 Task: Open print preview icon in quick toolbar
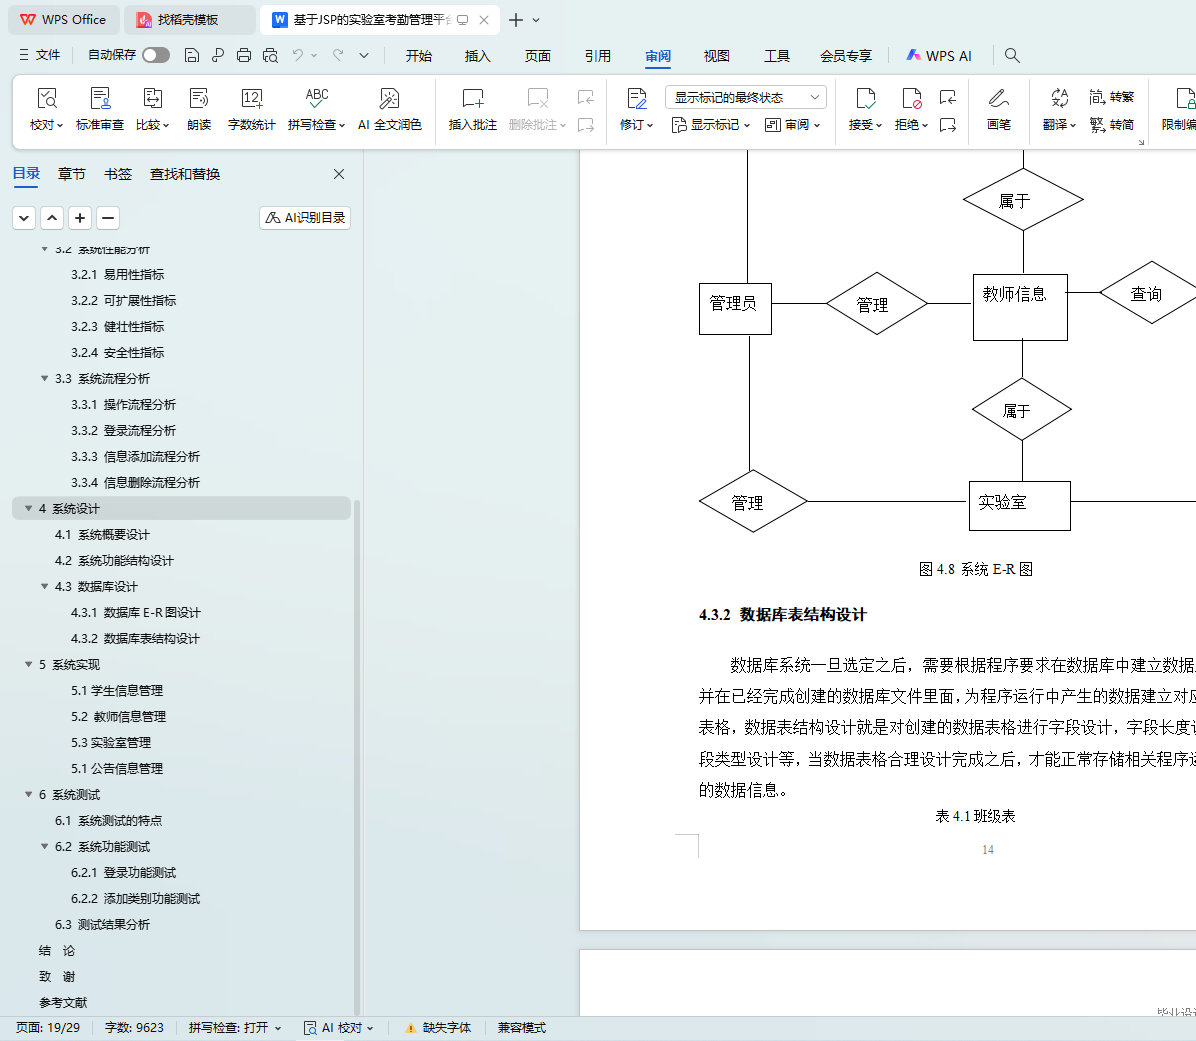(270, 55)
